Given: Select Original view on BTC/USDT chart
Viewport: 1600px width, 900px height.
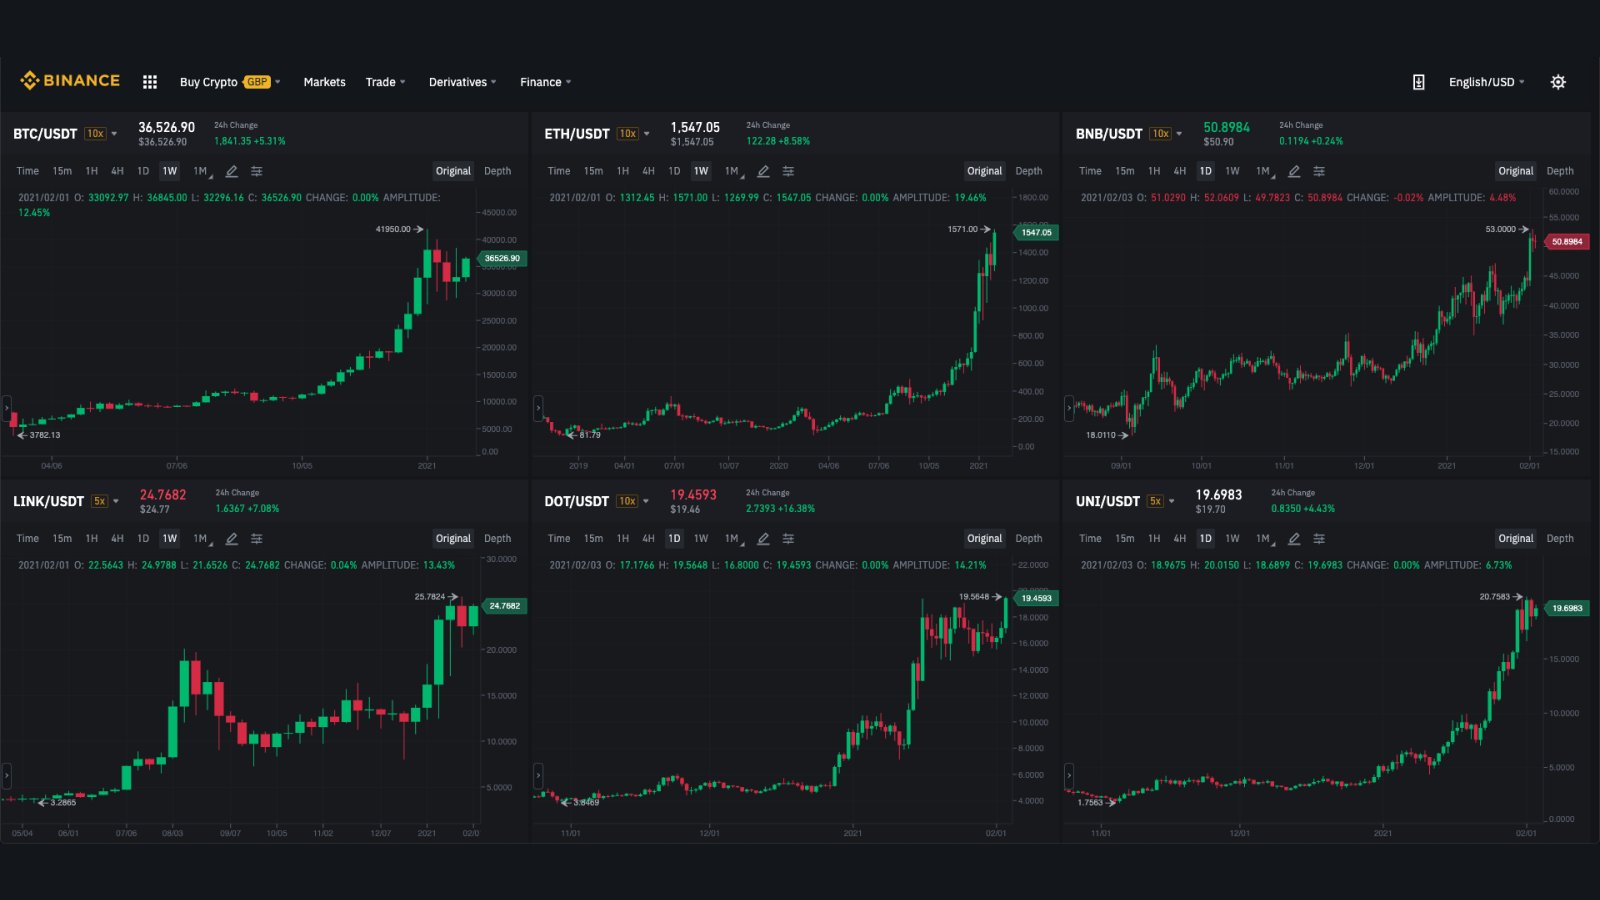Looking at the screenshot, I should pos(453,171).
